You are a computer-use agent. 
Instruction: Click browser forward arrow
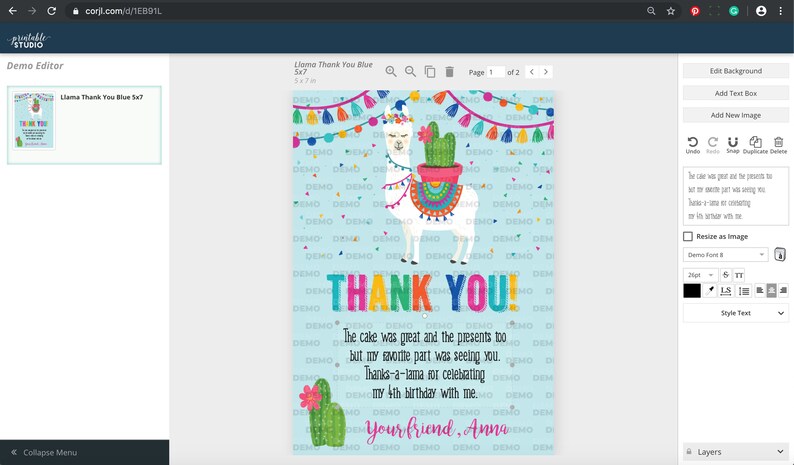click(32, 11)
